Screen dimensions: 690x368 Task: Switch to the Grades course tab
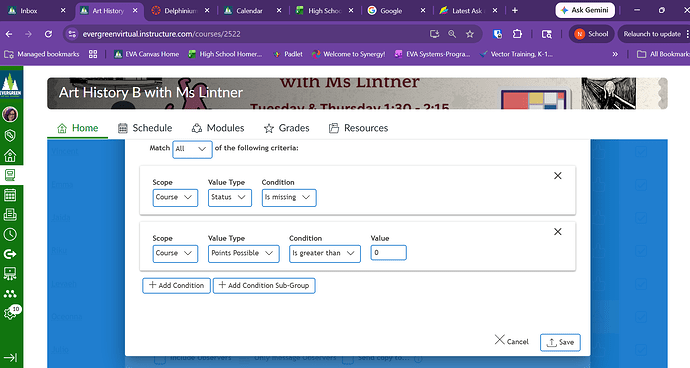click(x=286, y=128)
